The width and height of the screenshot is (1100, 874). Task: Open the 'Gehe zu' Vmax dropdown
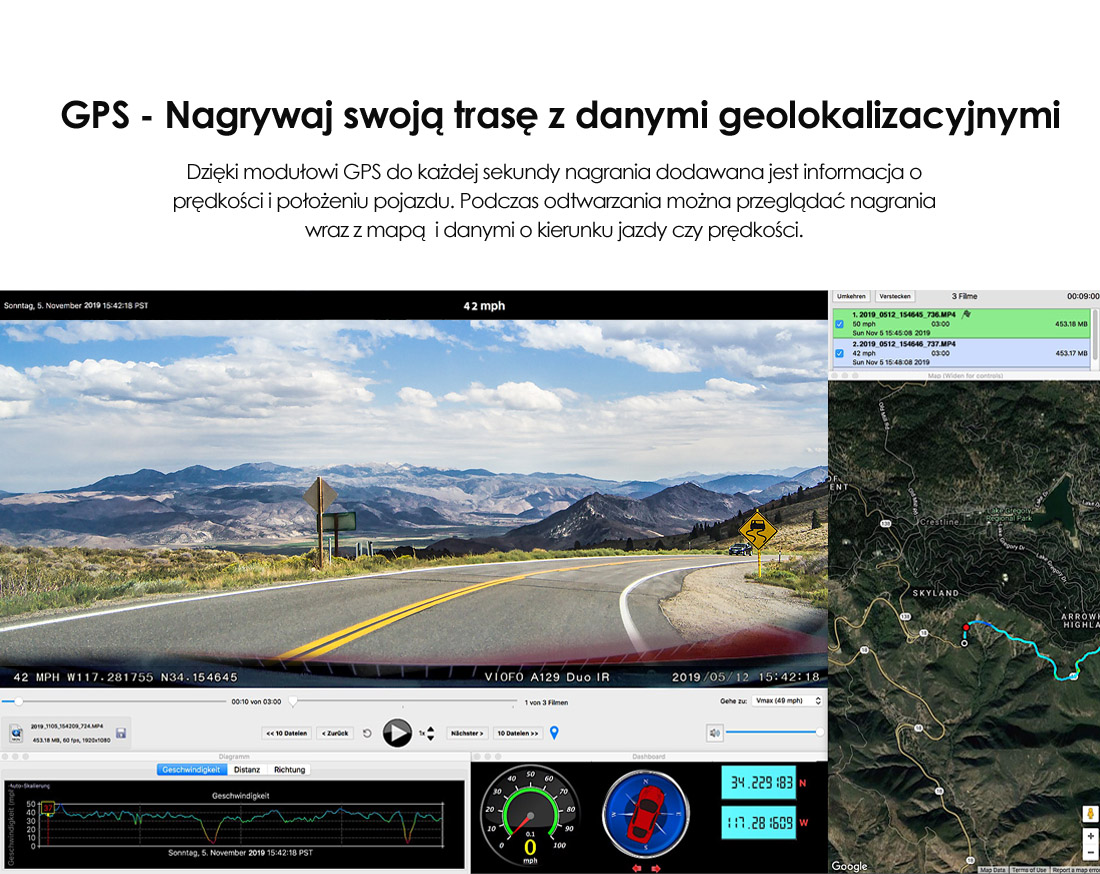click(787, 701)
